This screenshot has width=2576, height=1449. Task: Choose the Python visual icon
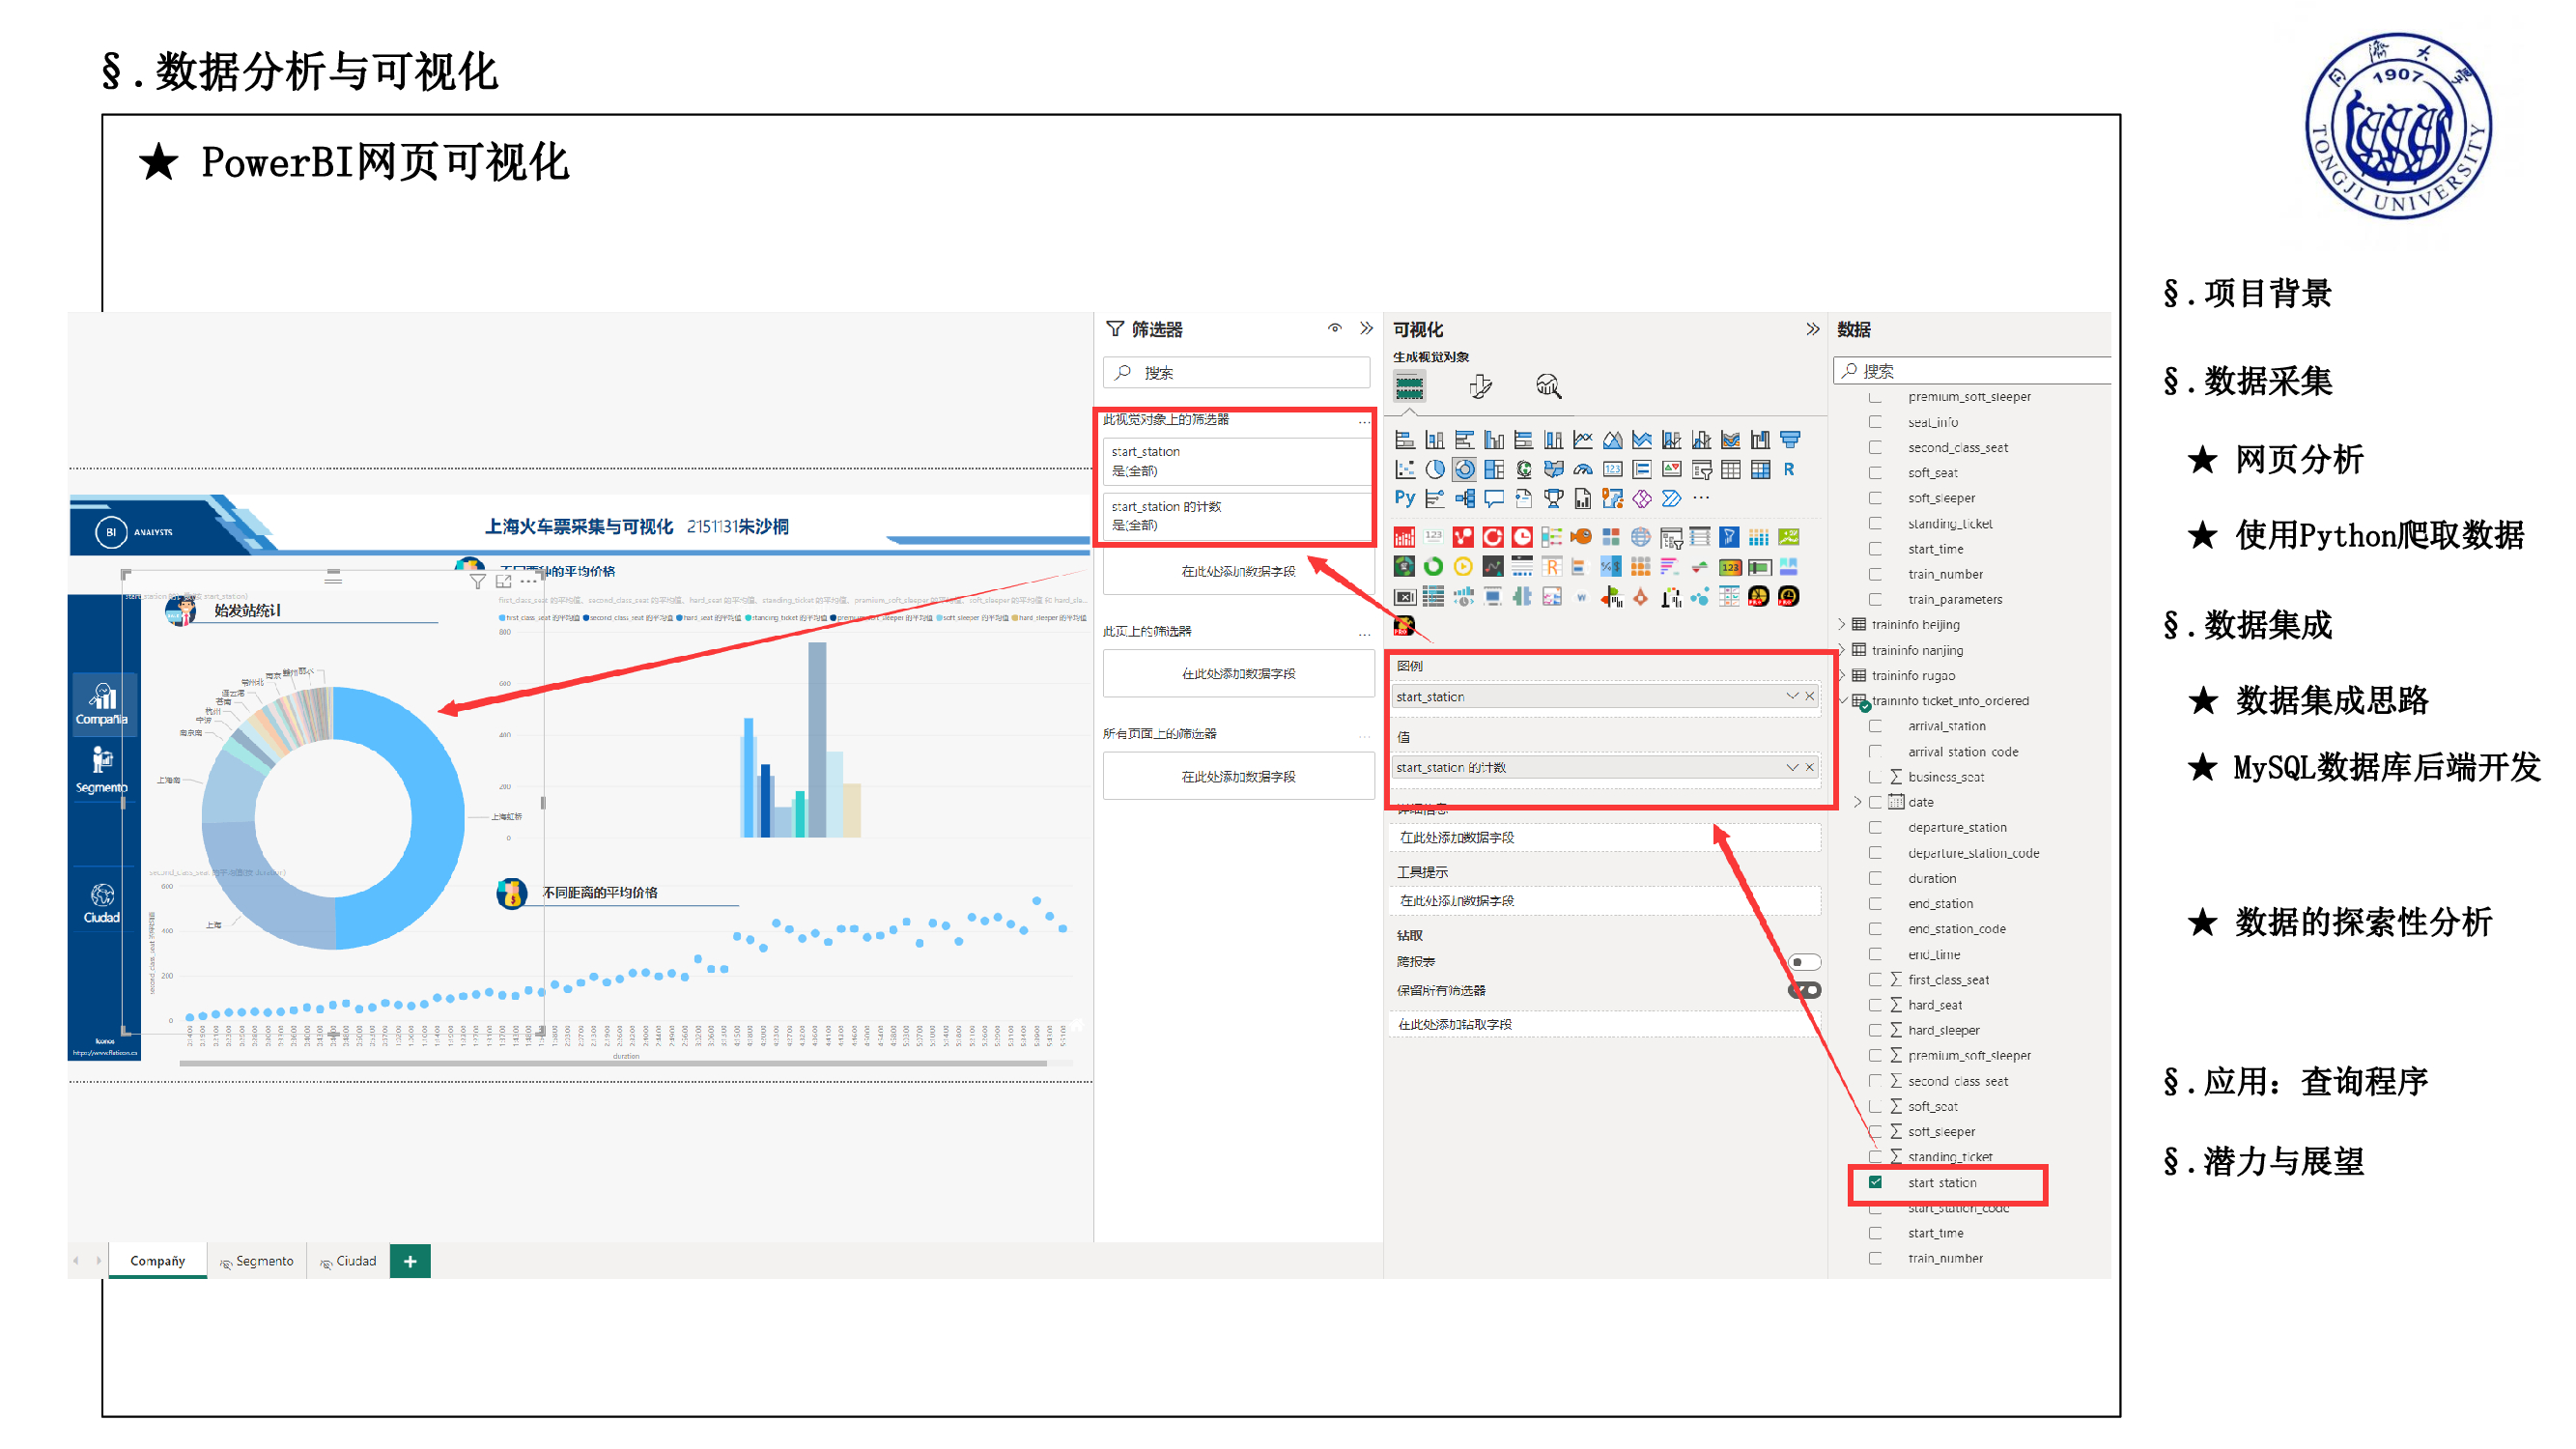[1404, 498]
